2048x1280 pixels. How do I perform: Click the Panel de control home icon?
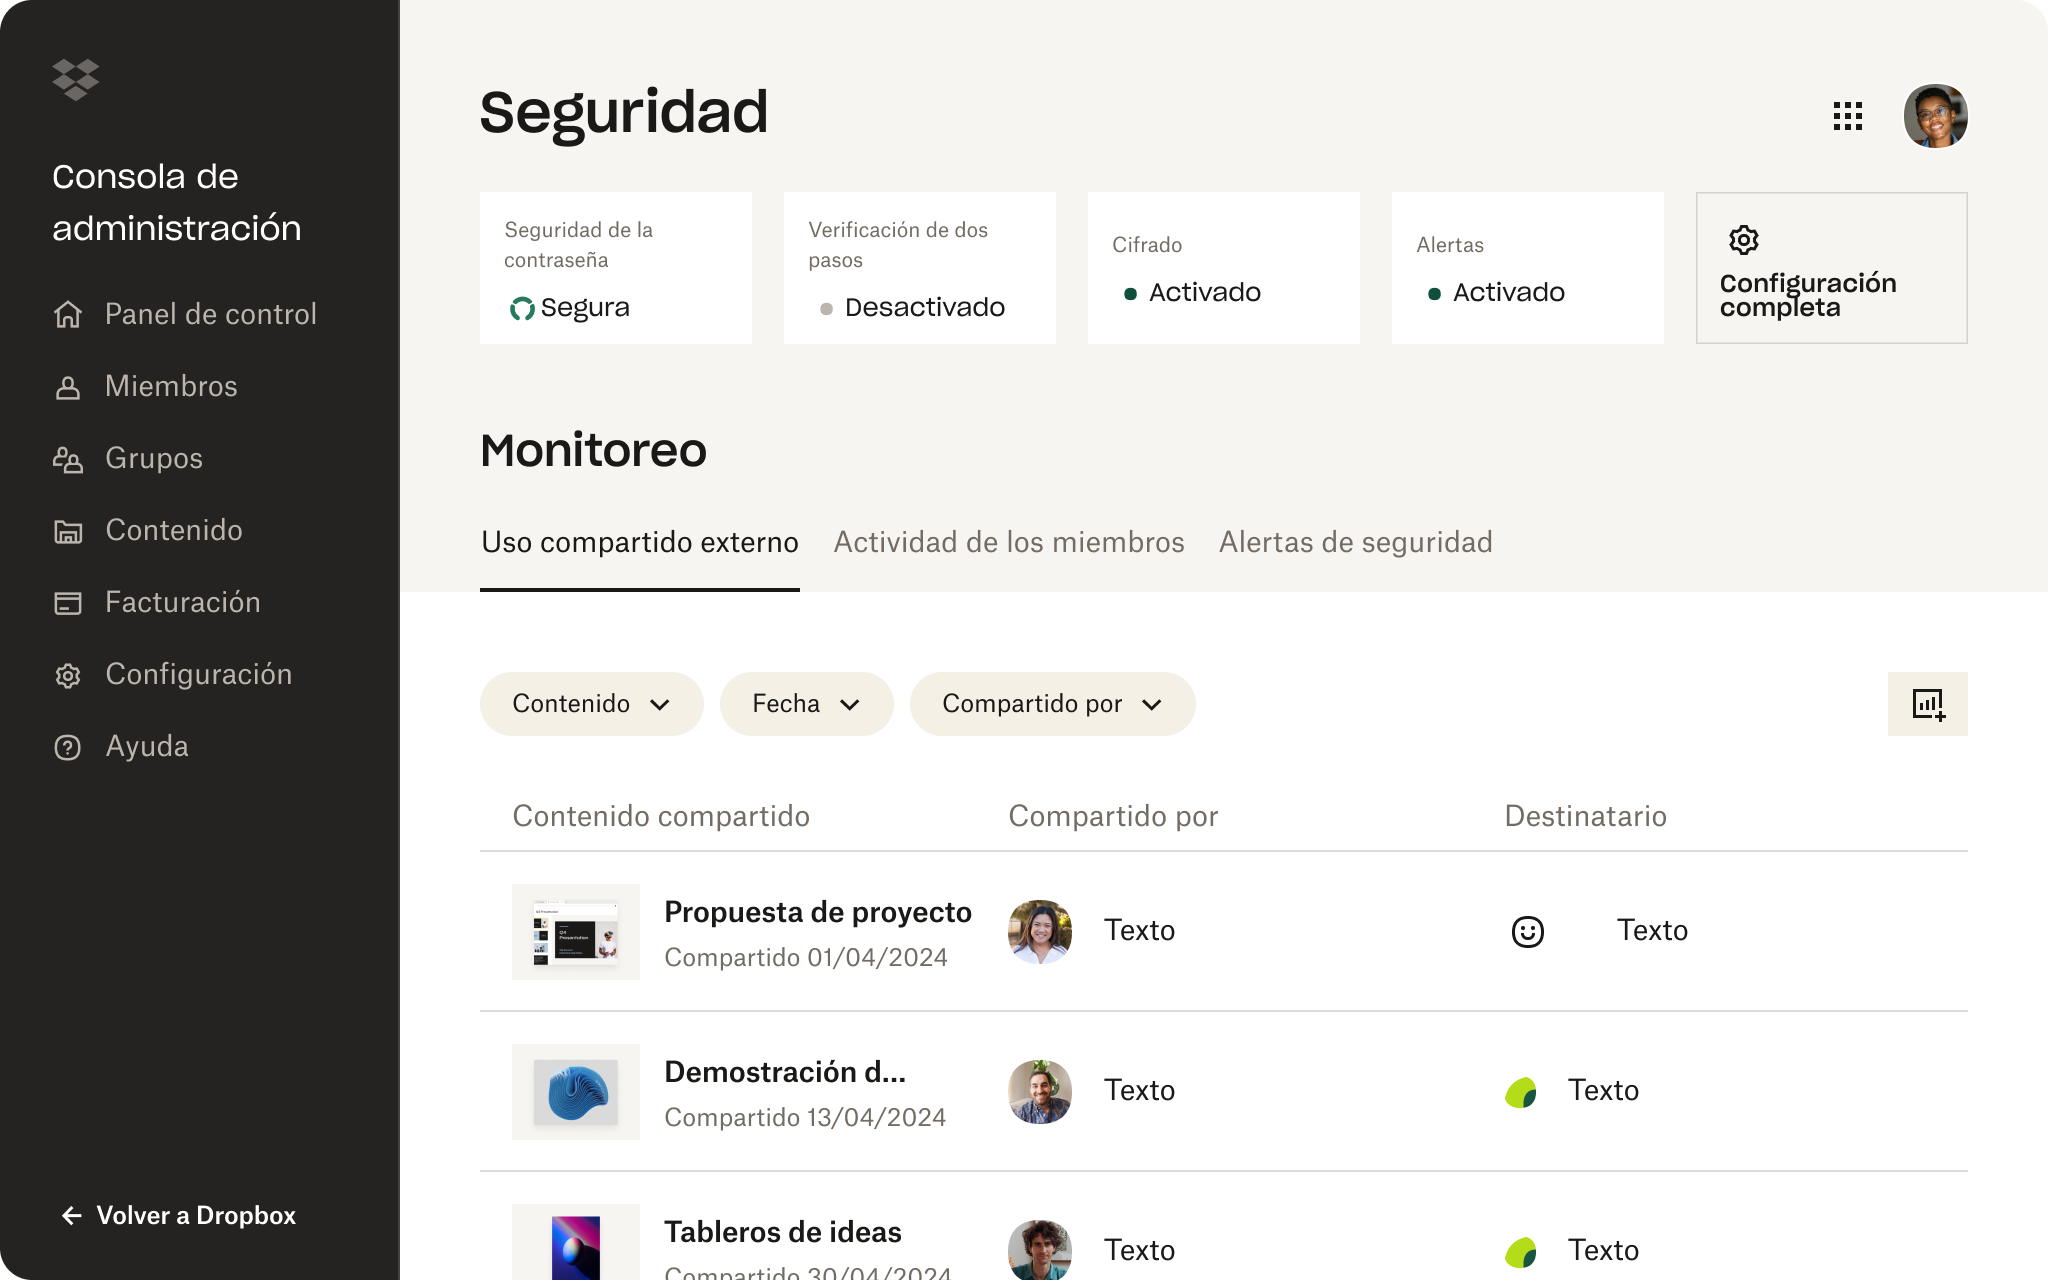point(68,314)
